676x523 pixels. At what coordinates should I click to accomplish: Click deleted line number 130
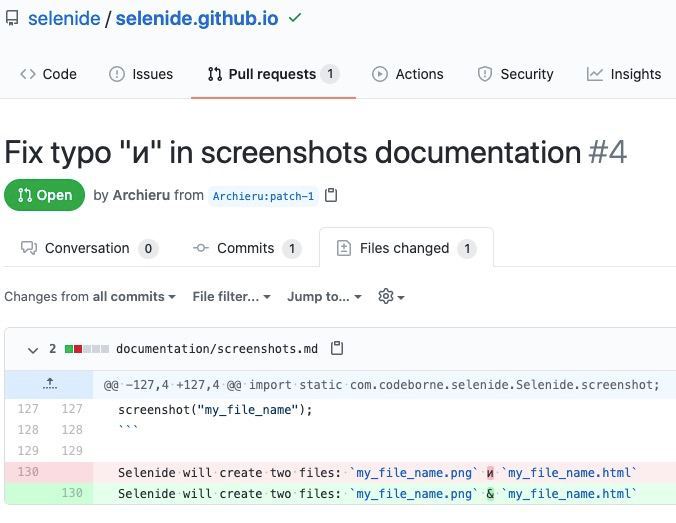tap(28, 472)
